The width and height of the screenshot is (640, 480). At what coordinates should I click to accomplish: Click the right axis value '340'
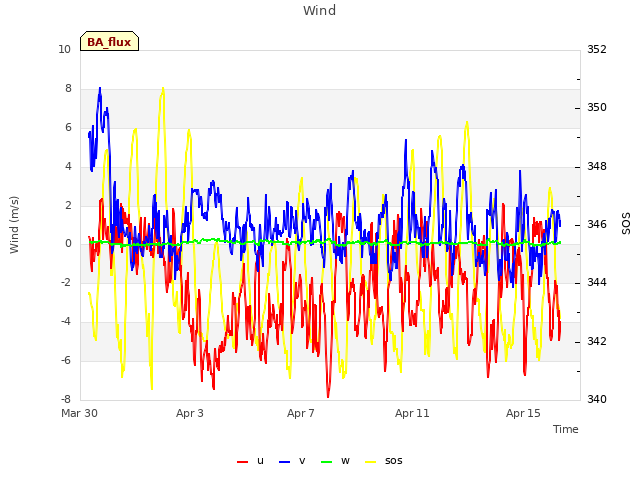coord(597,399)
